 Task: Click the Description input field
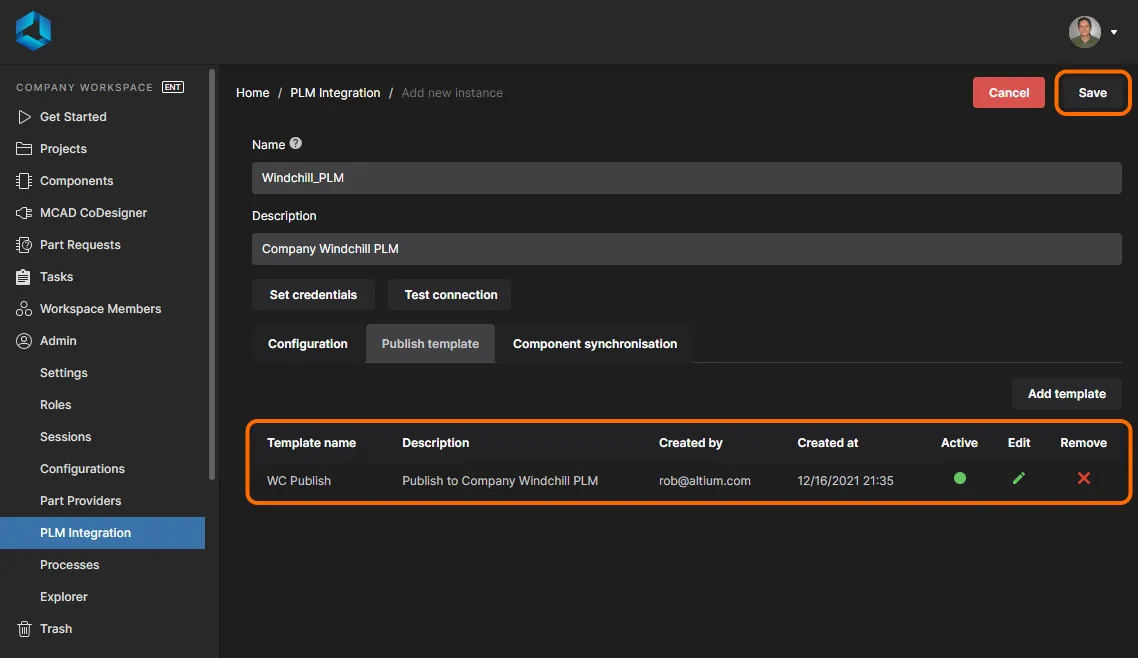[x=686, y=249]
